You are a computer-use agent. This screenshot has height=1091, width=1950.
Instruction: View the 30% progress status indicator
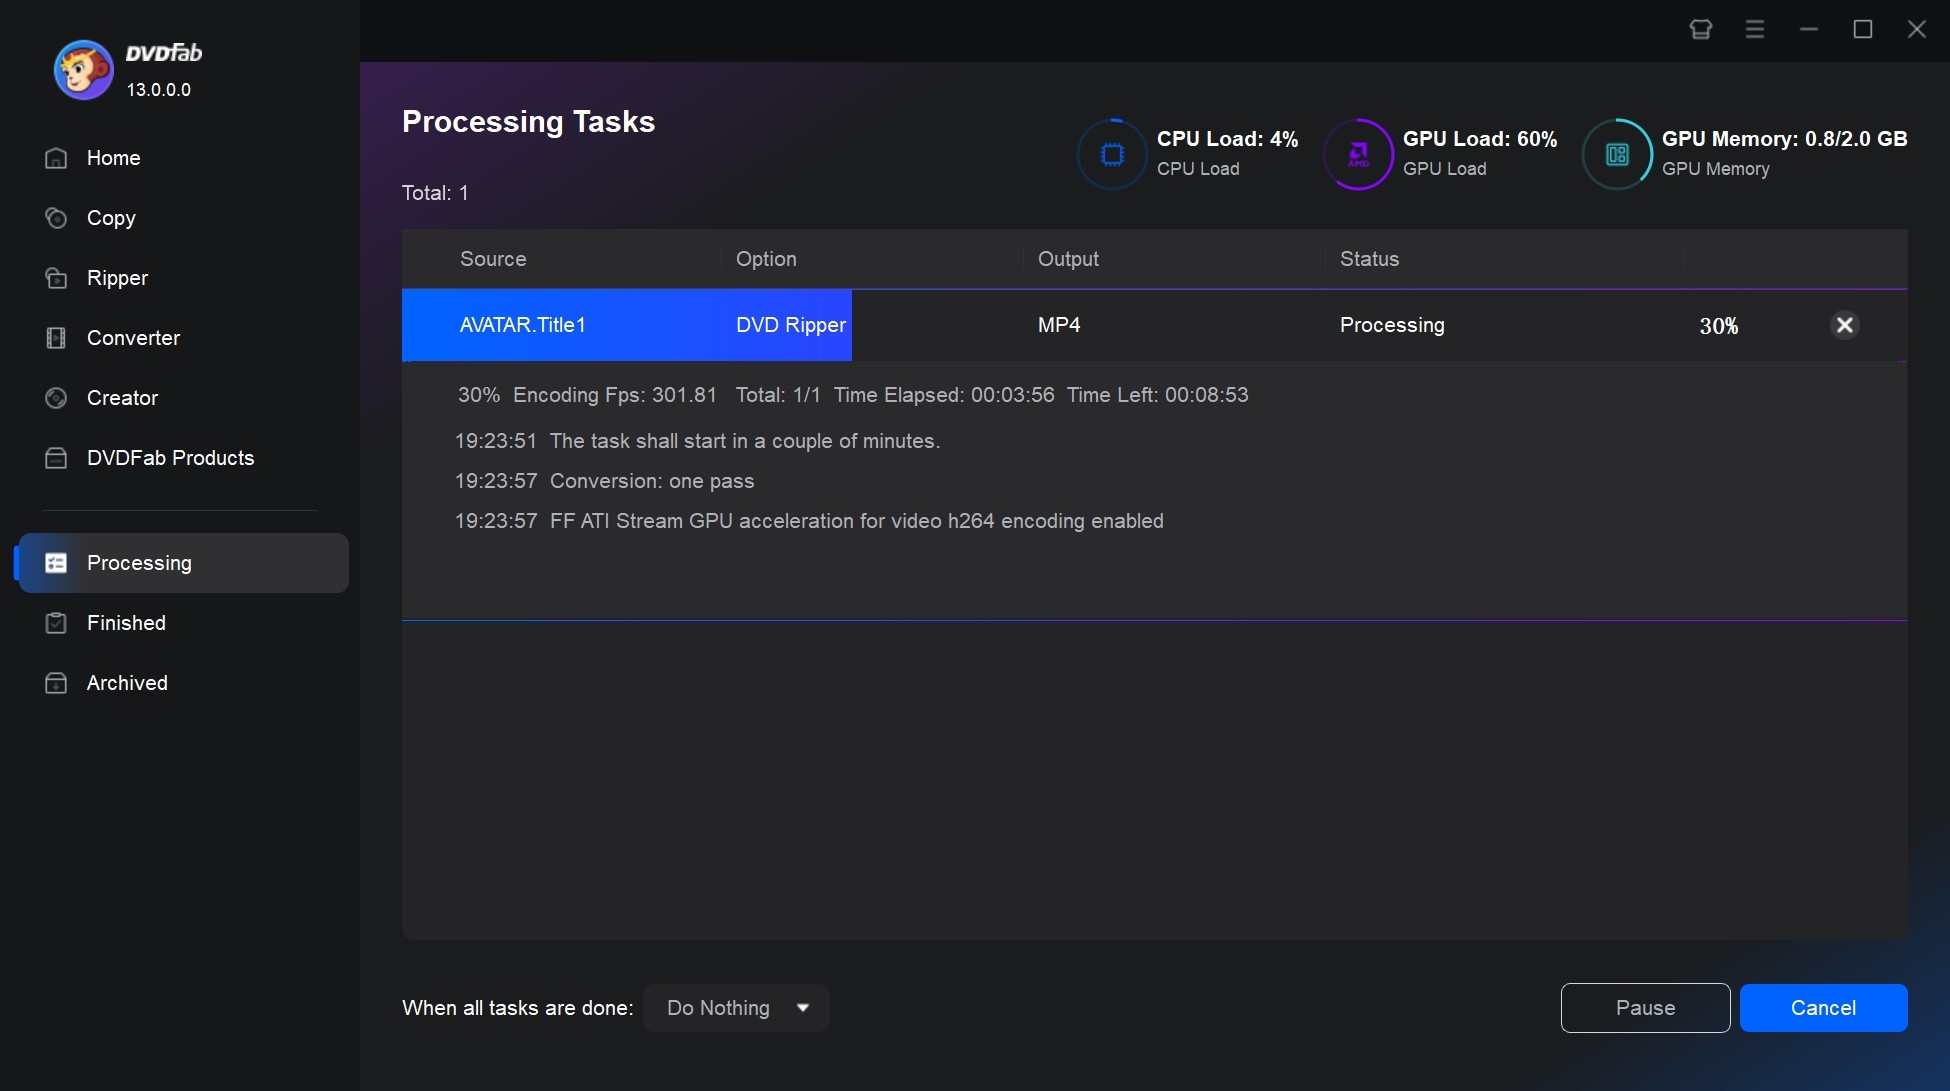[1718, 325]
